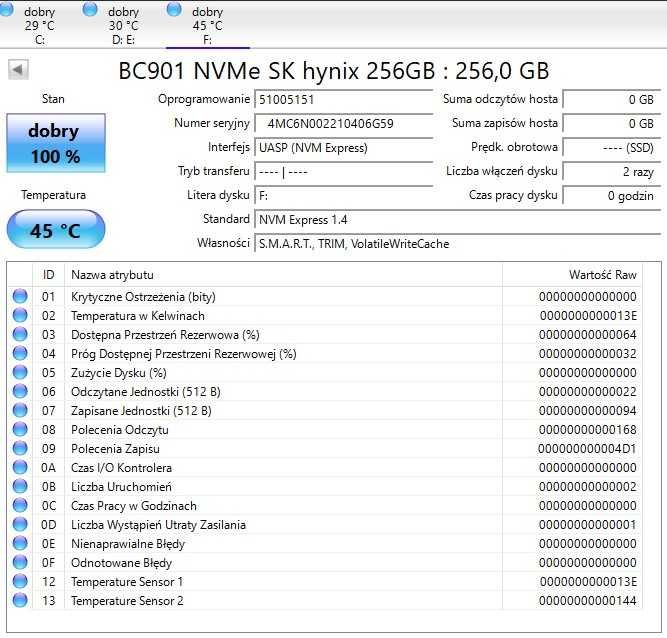Image resolution: width=667 pixels, height=638 pixels.
Task: Click status icon of Liczba Wystąpień Utraty Zasilania row
Action: [x=20, y=524]
